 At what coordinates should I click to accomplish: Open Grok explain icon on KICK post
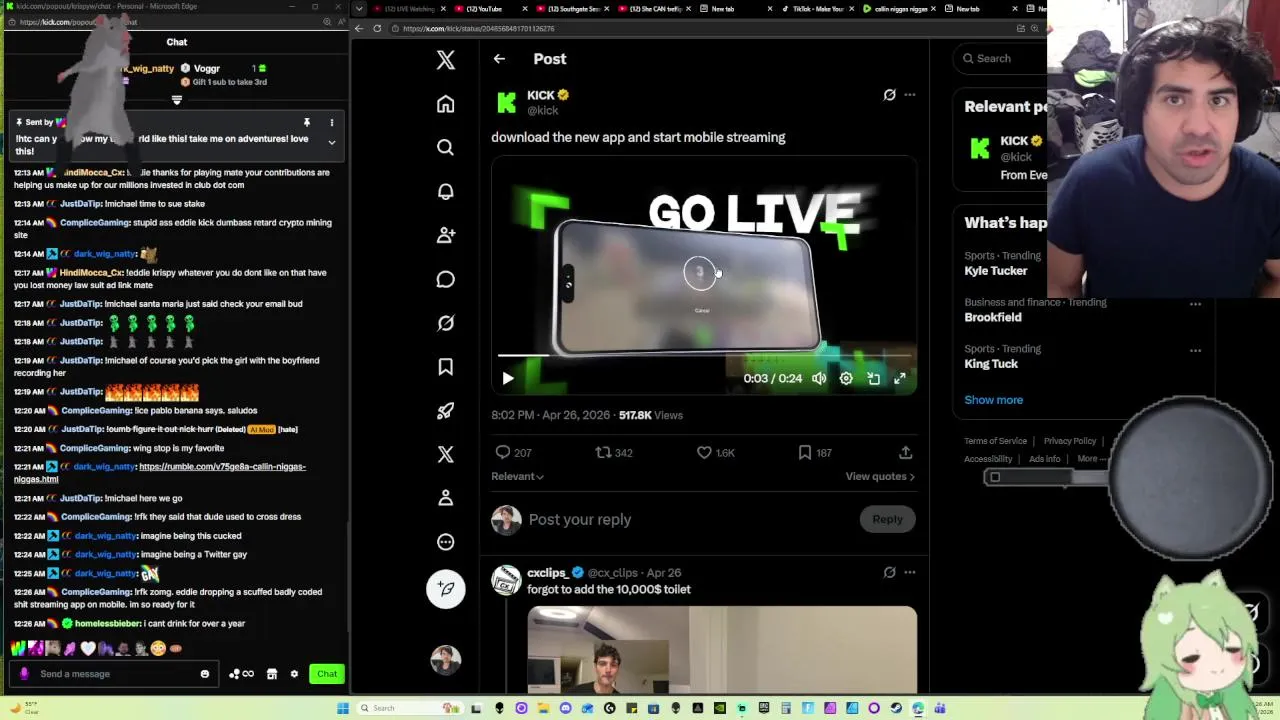(x=889, y=95)
